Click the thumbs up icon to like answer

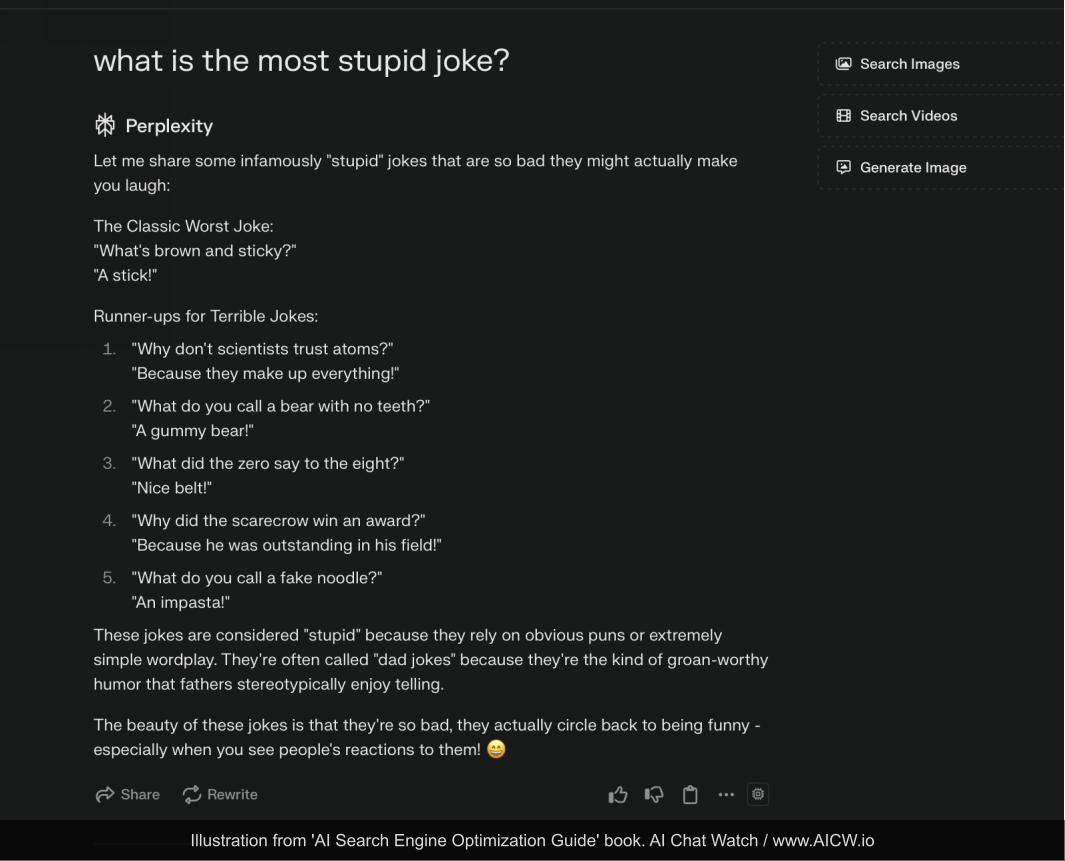[x=618, y=795]
